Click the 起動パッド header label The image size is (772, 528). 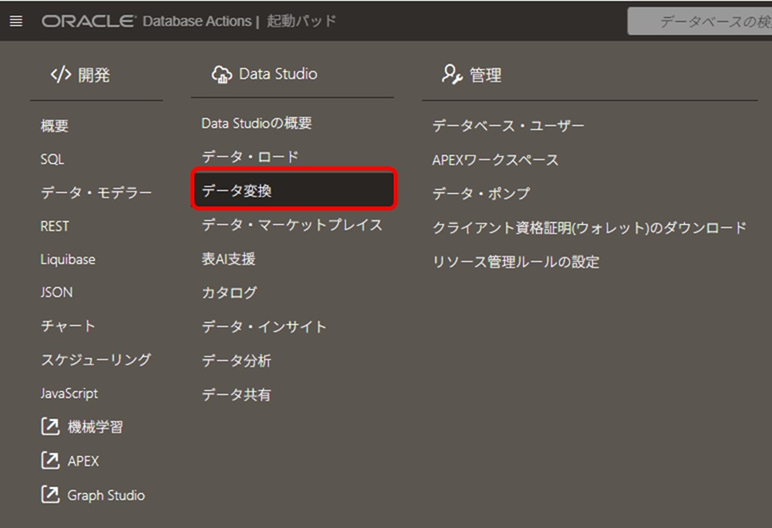301,21
